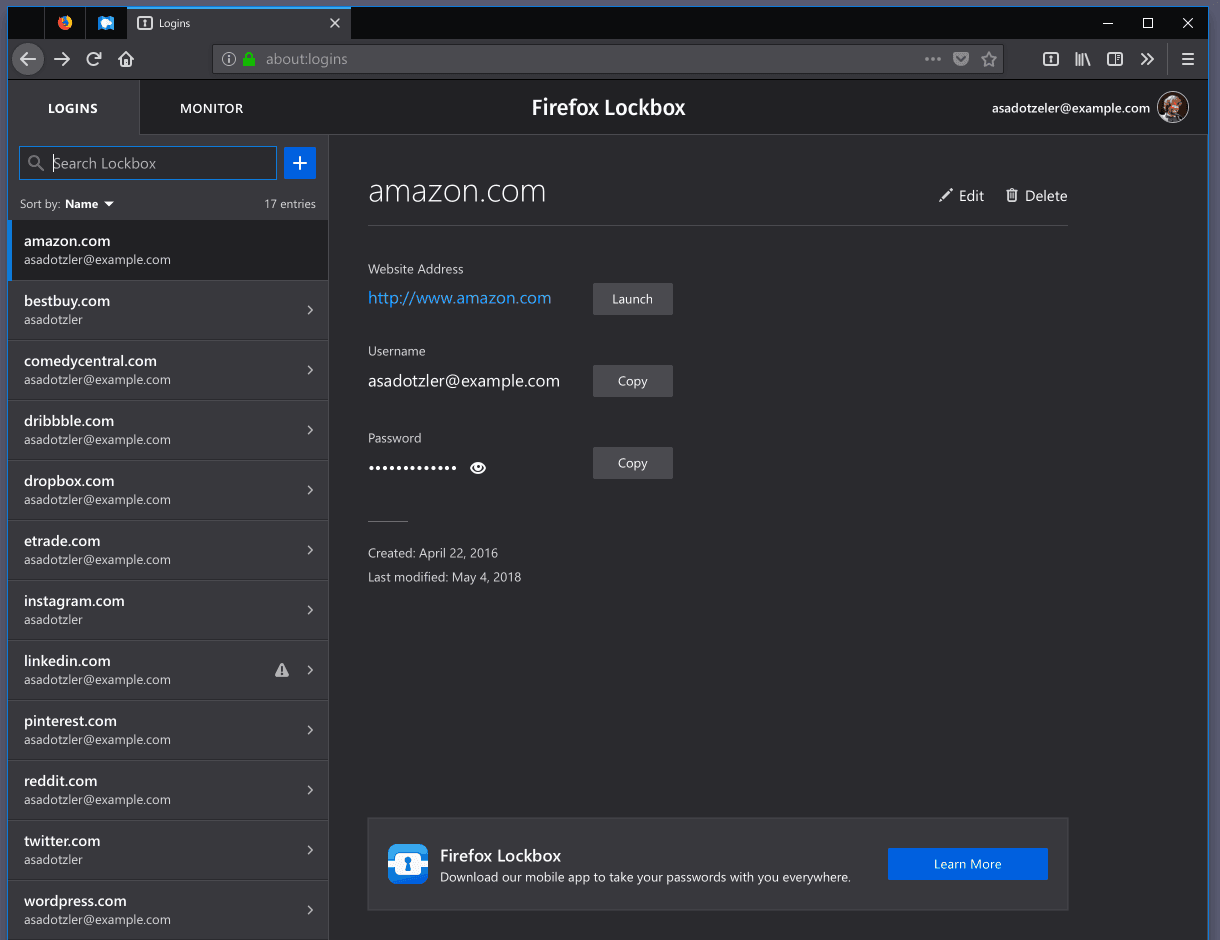
Task: Copy the amazon.com username
Action: pos(632,380)
